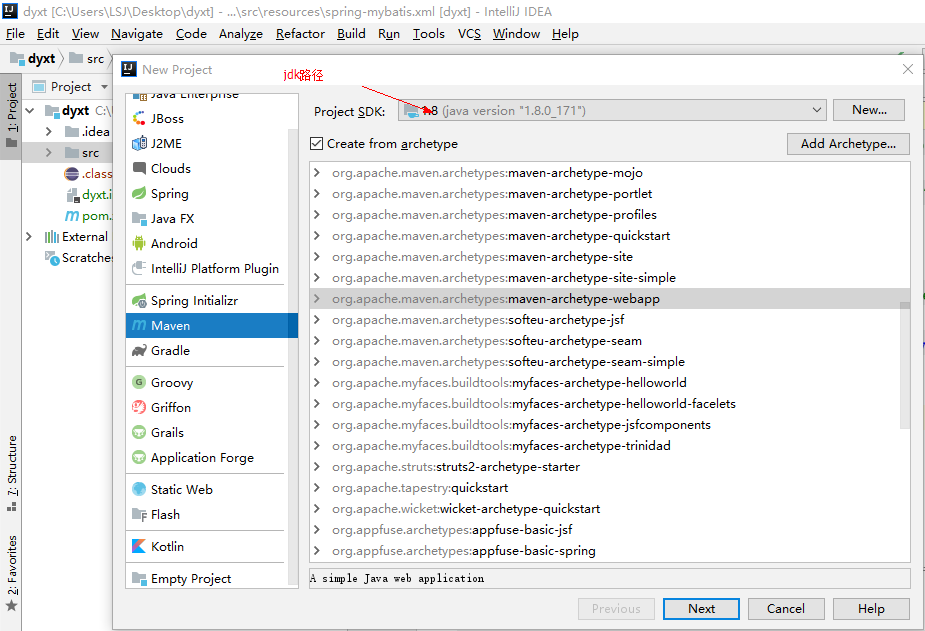Uncheck Create from archetype checkbox
The height and width of the screenshot is (631, 925).
[317, 143]
